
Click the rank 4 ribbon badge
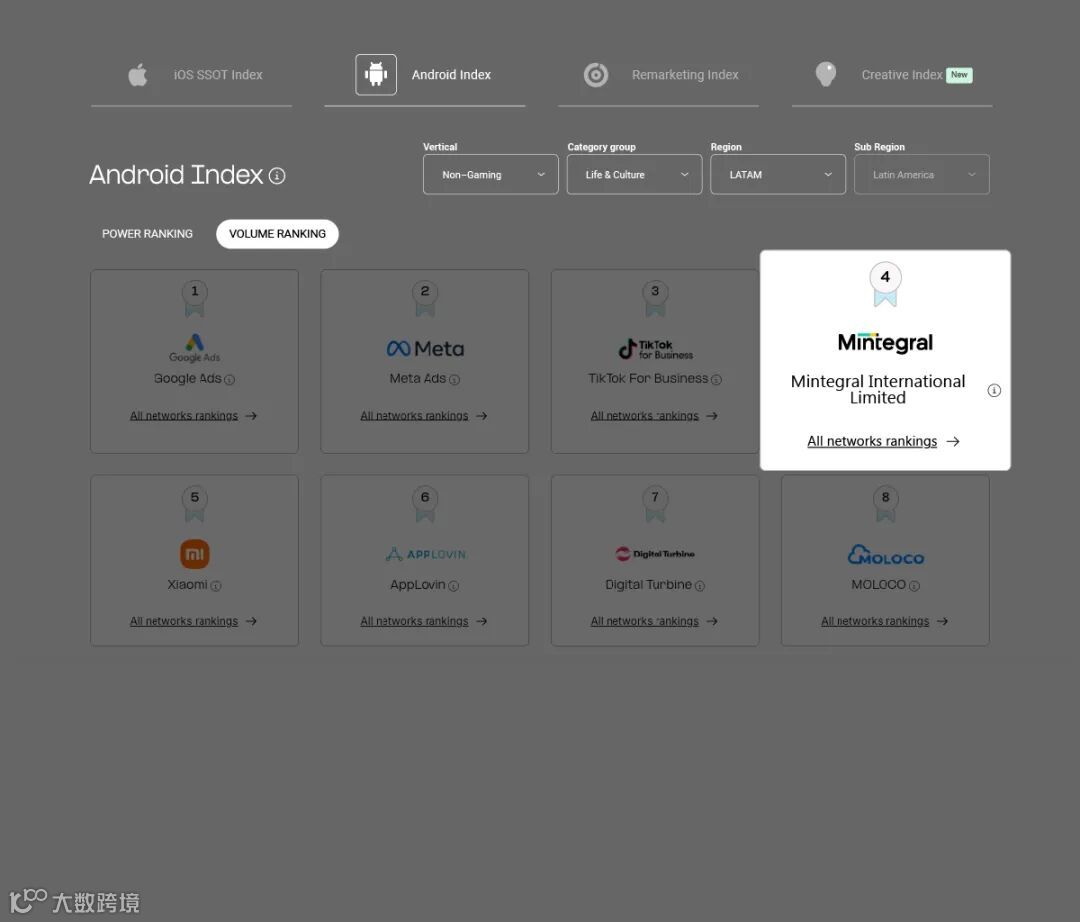point(885,284)
